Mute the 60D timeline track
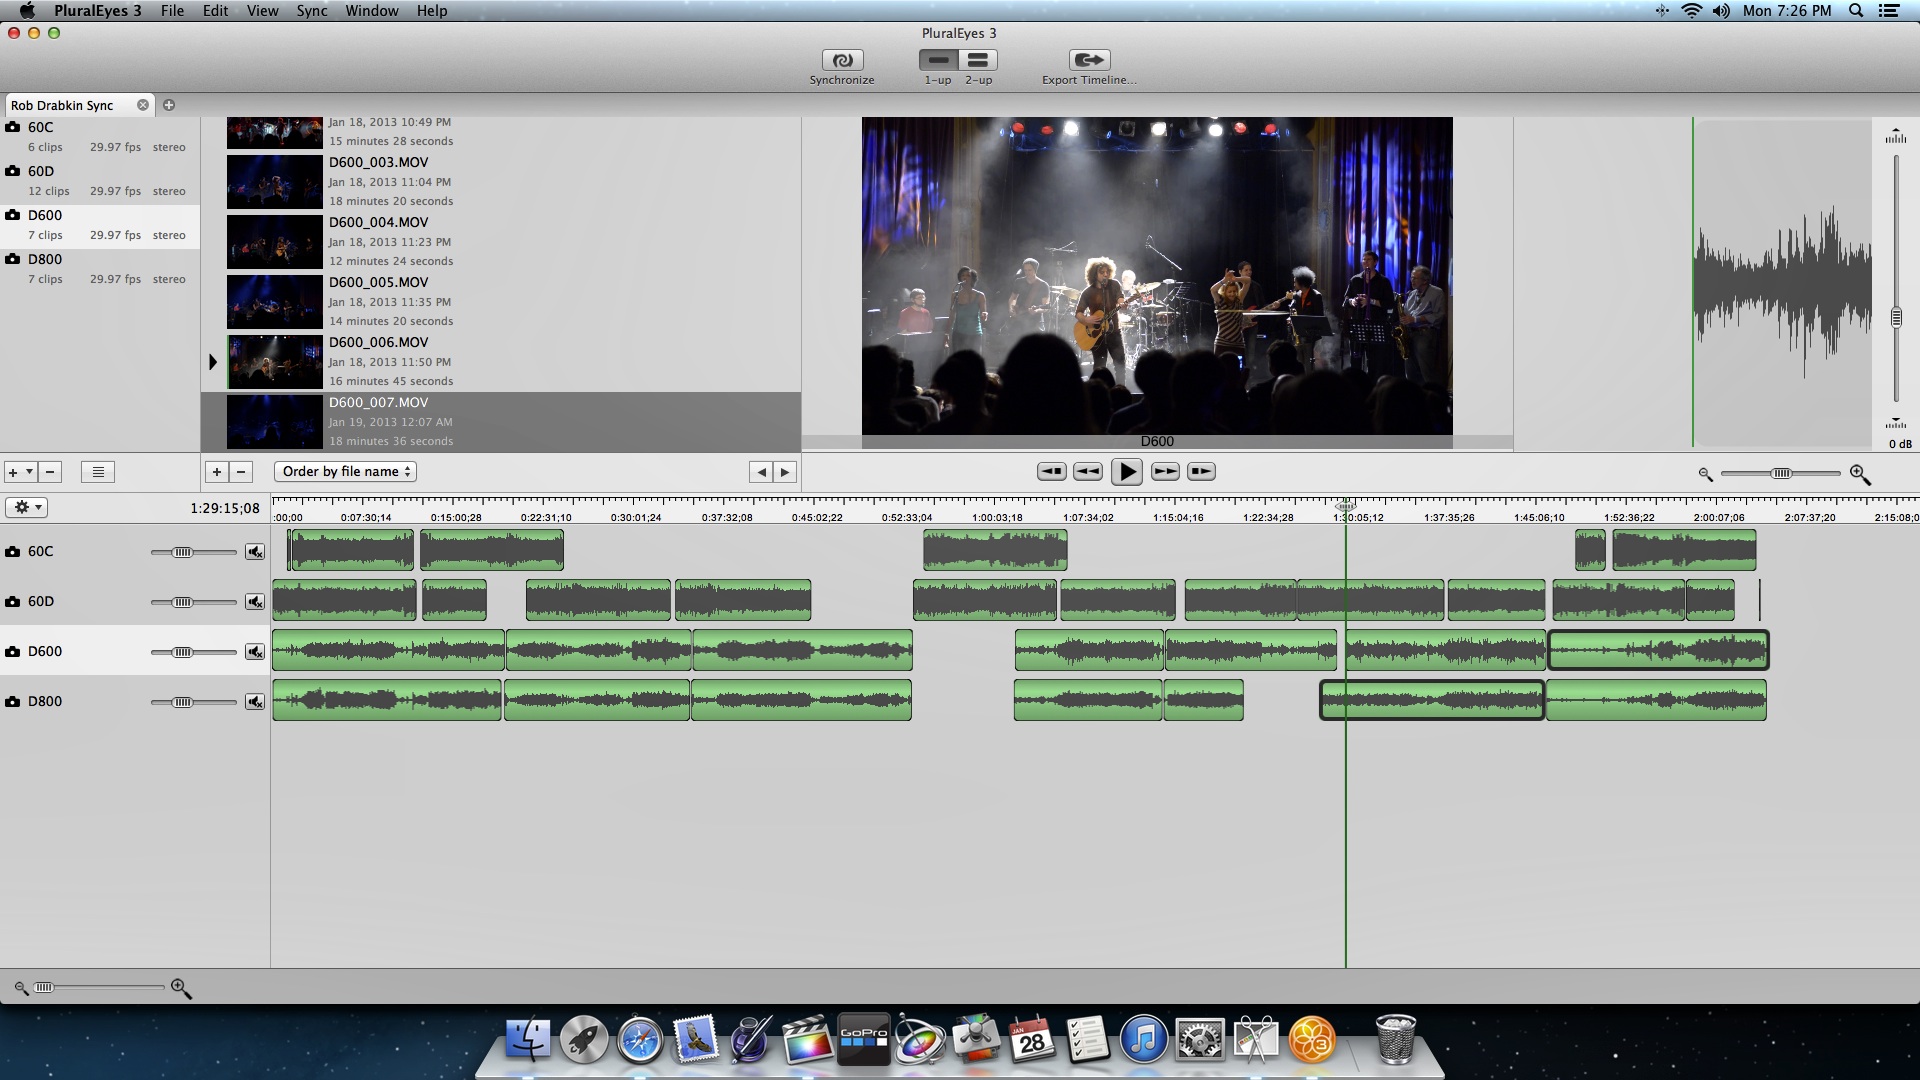Viewport: 1920px width, 1080px height. [255, 602]
